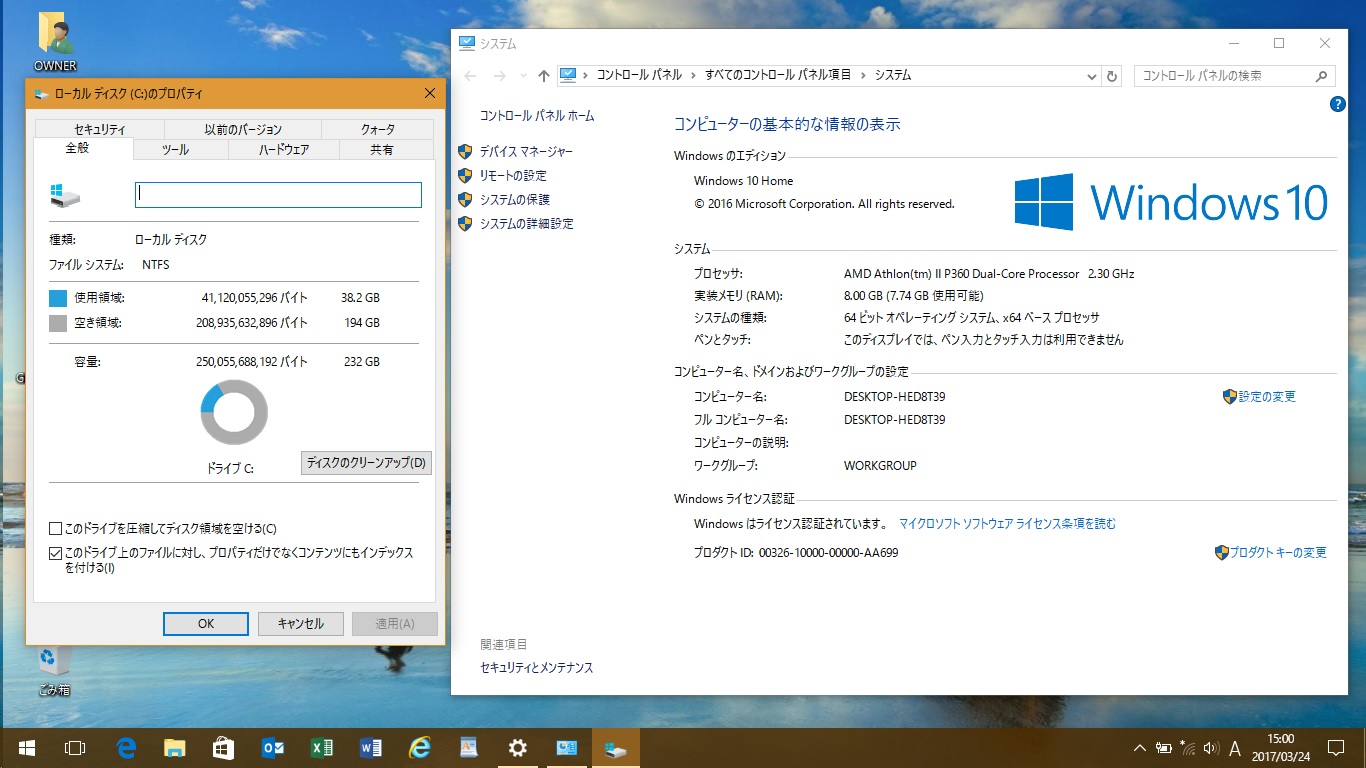Open the recent locations chevron

pyautogui.click(x=523, y=76)
